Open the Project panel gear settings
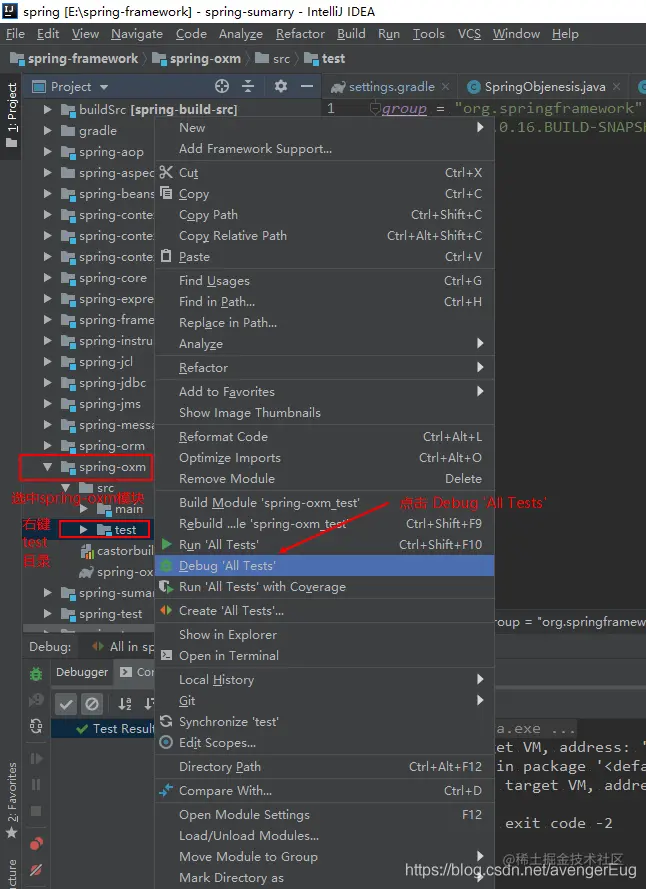The width and height of the screenshot is (646, 889). tap(281, 86)
